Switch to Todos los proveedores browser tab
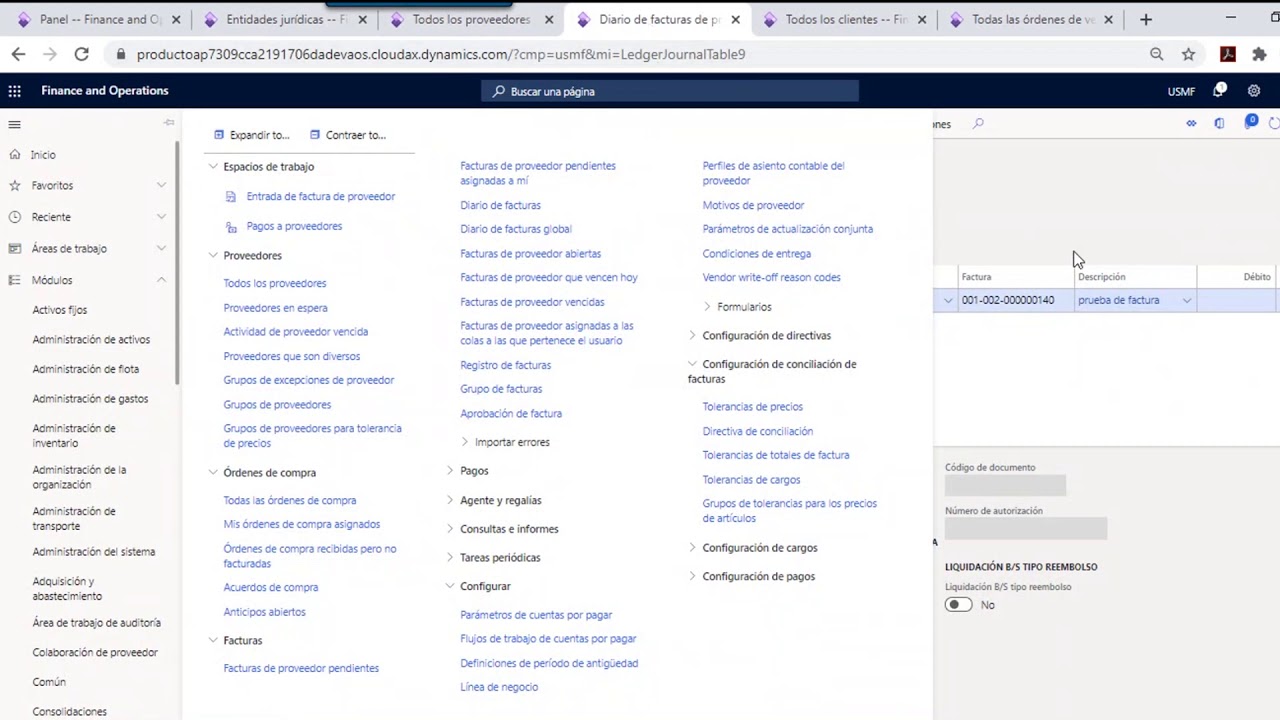 tap(472, 19)
